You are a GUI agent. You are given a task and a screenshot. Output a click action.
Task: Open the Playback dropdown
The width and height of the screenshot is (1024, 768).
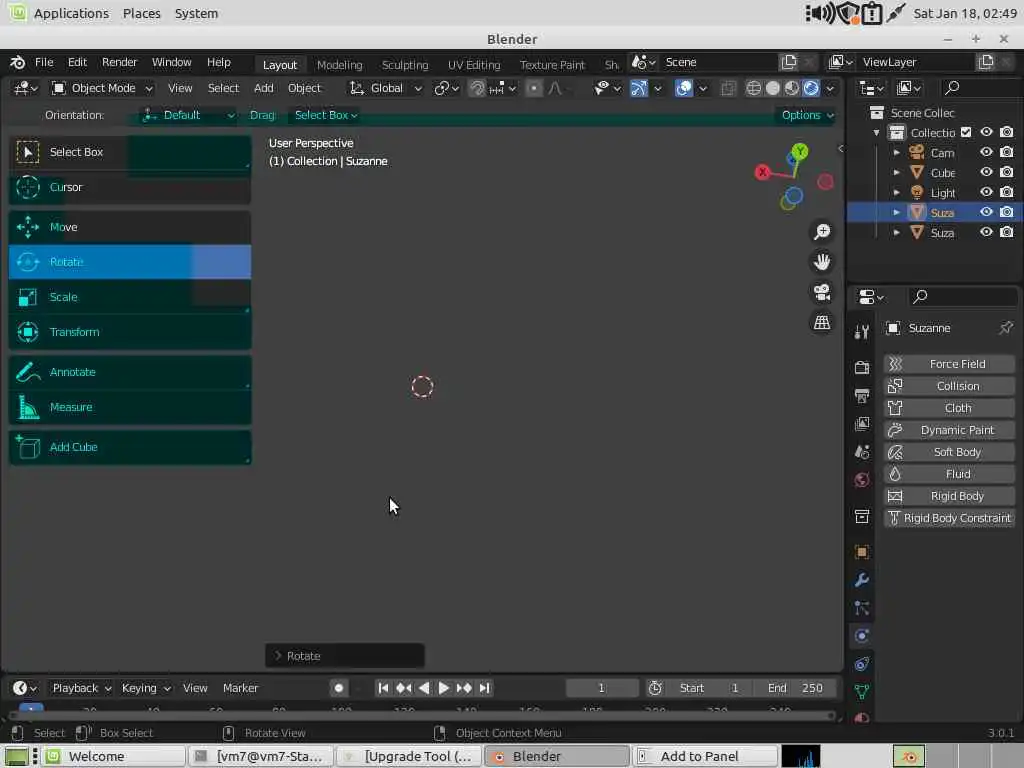click(x=81, y=688)
